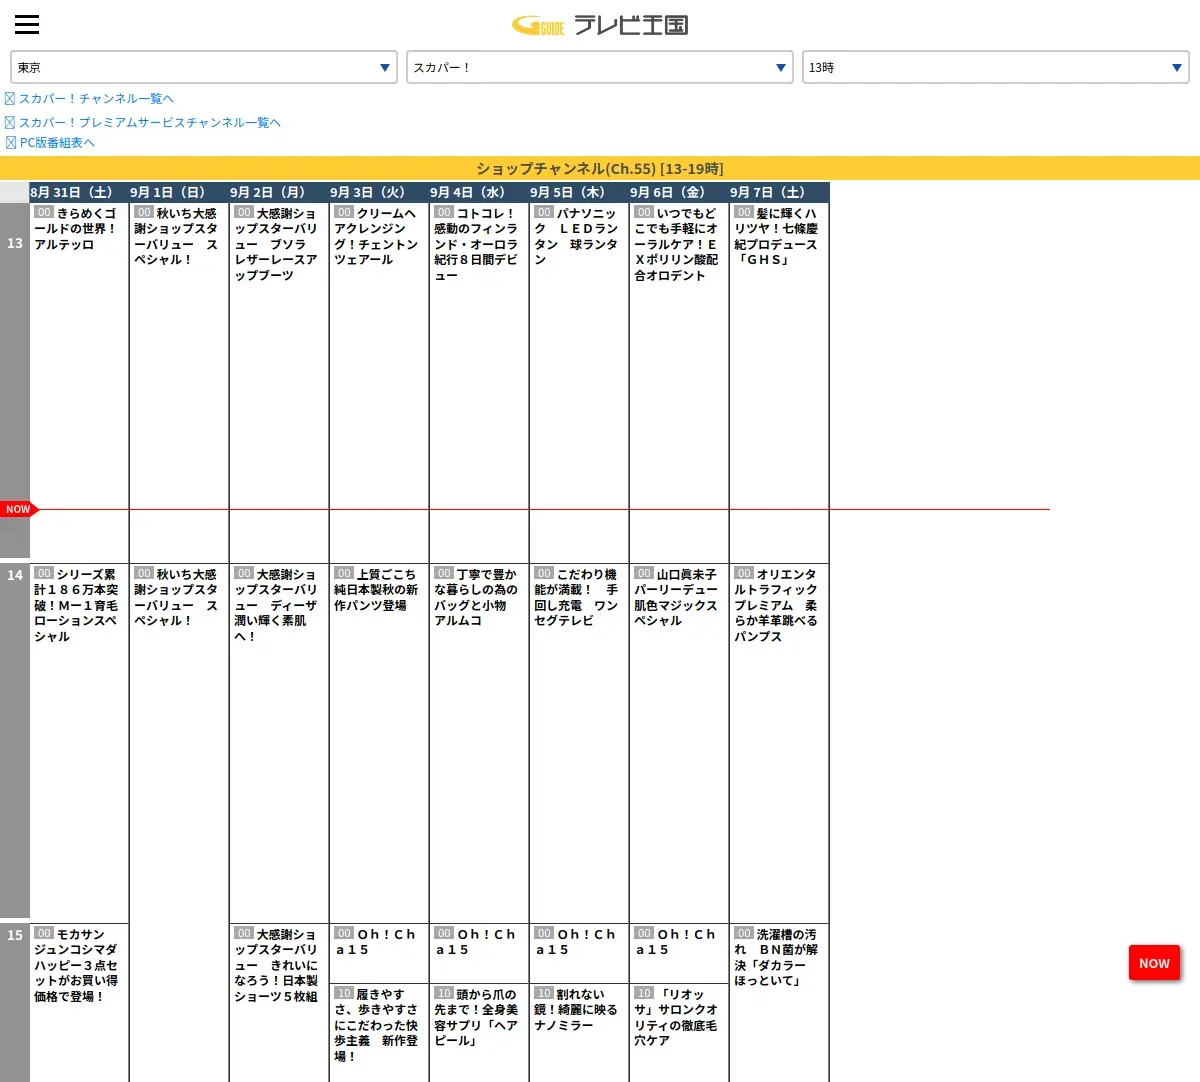1200x1082 pixels.
Task: Click the NOW time marker on timeline
Action: [x=19, y=509]
